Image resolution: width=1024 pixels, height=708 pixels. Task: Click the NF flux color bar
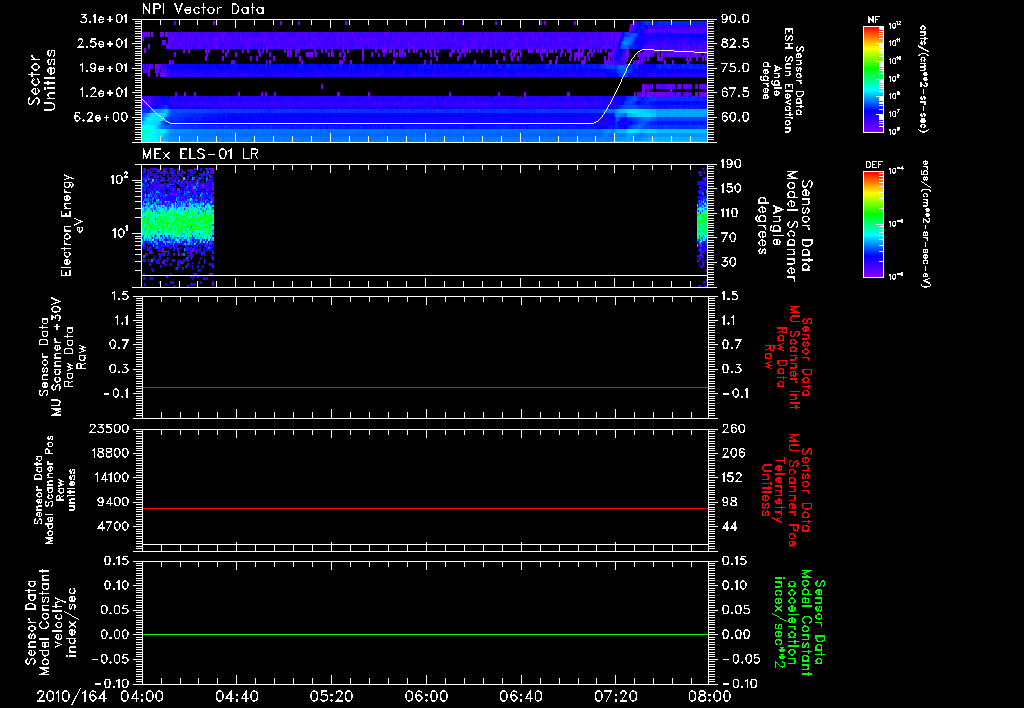874,78
